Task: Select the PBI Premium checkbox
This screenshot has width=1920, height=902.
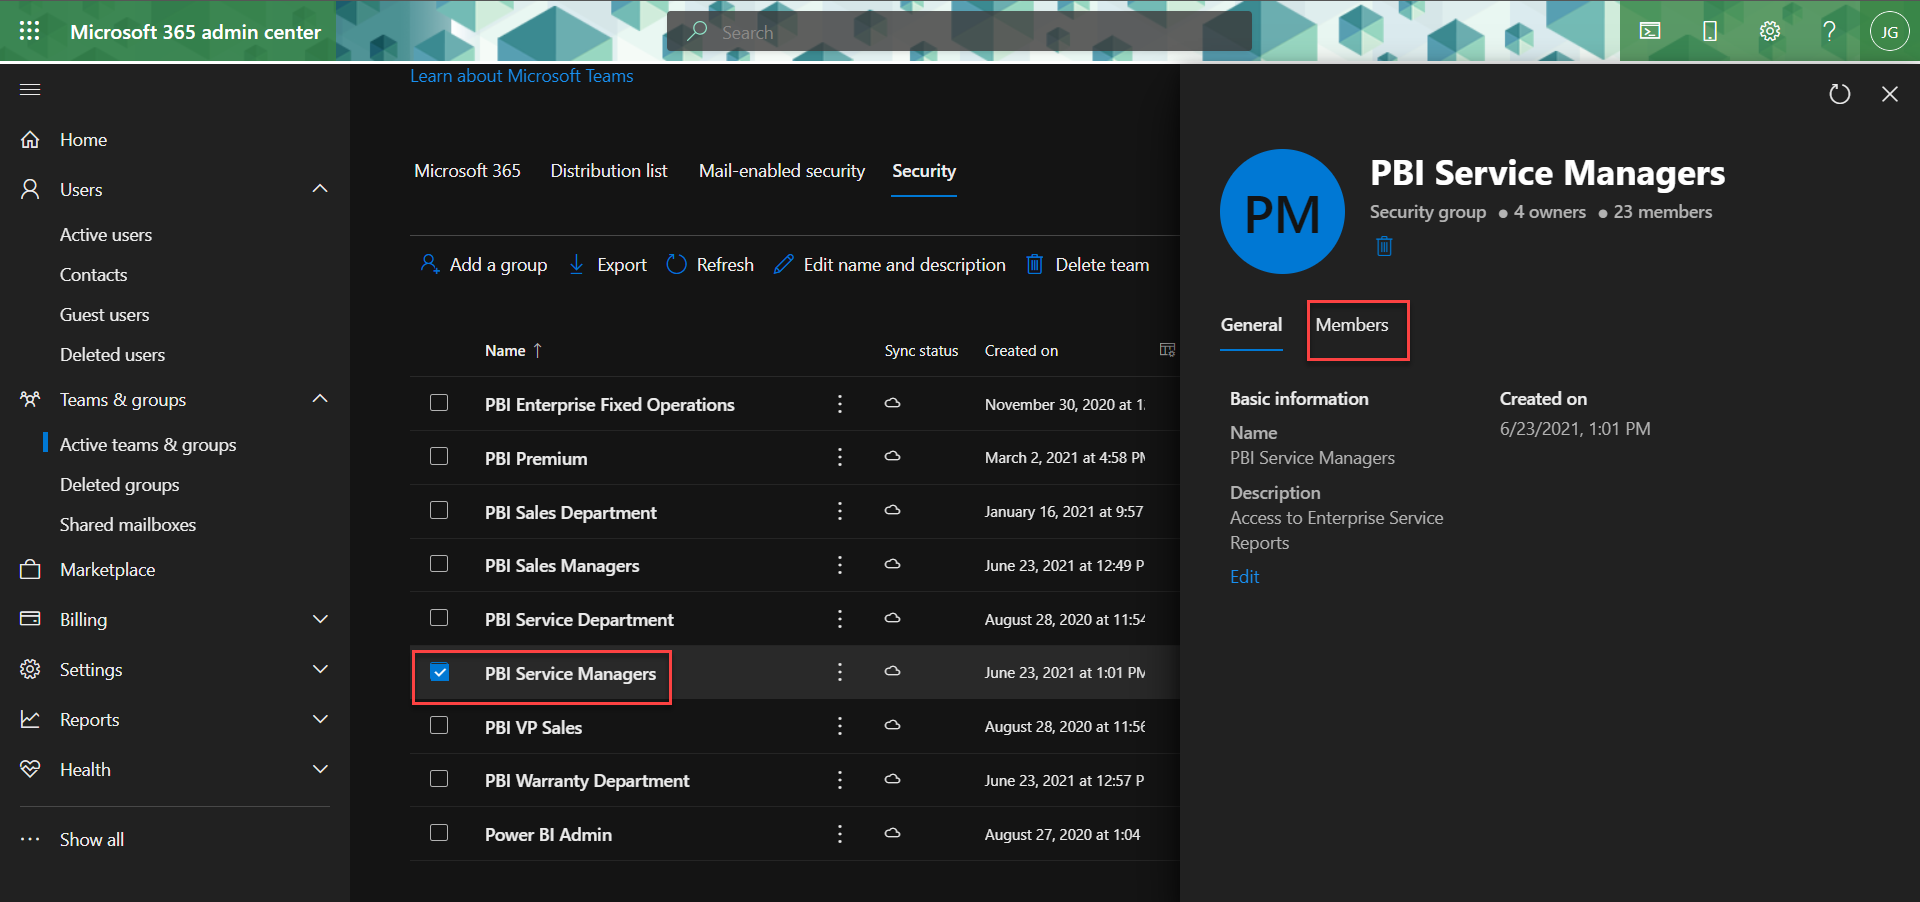Action: 439,457
